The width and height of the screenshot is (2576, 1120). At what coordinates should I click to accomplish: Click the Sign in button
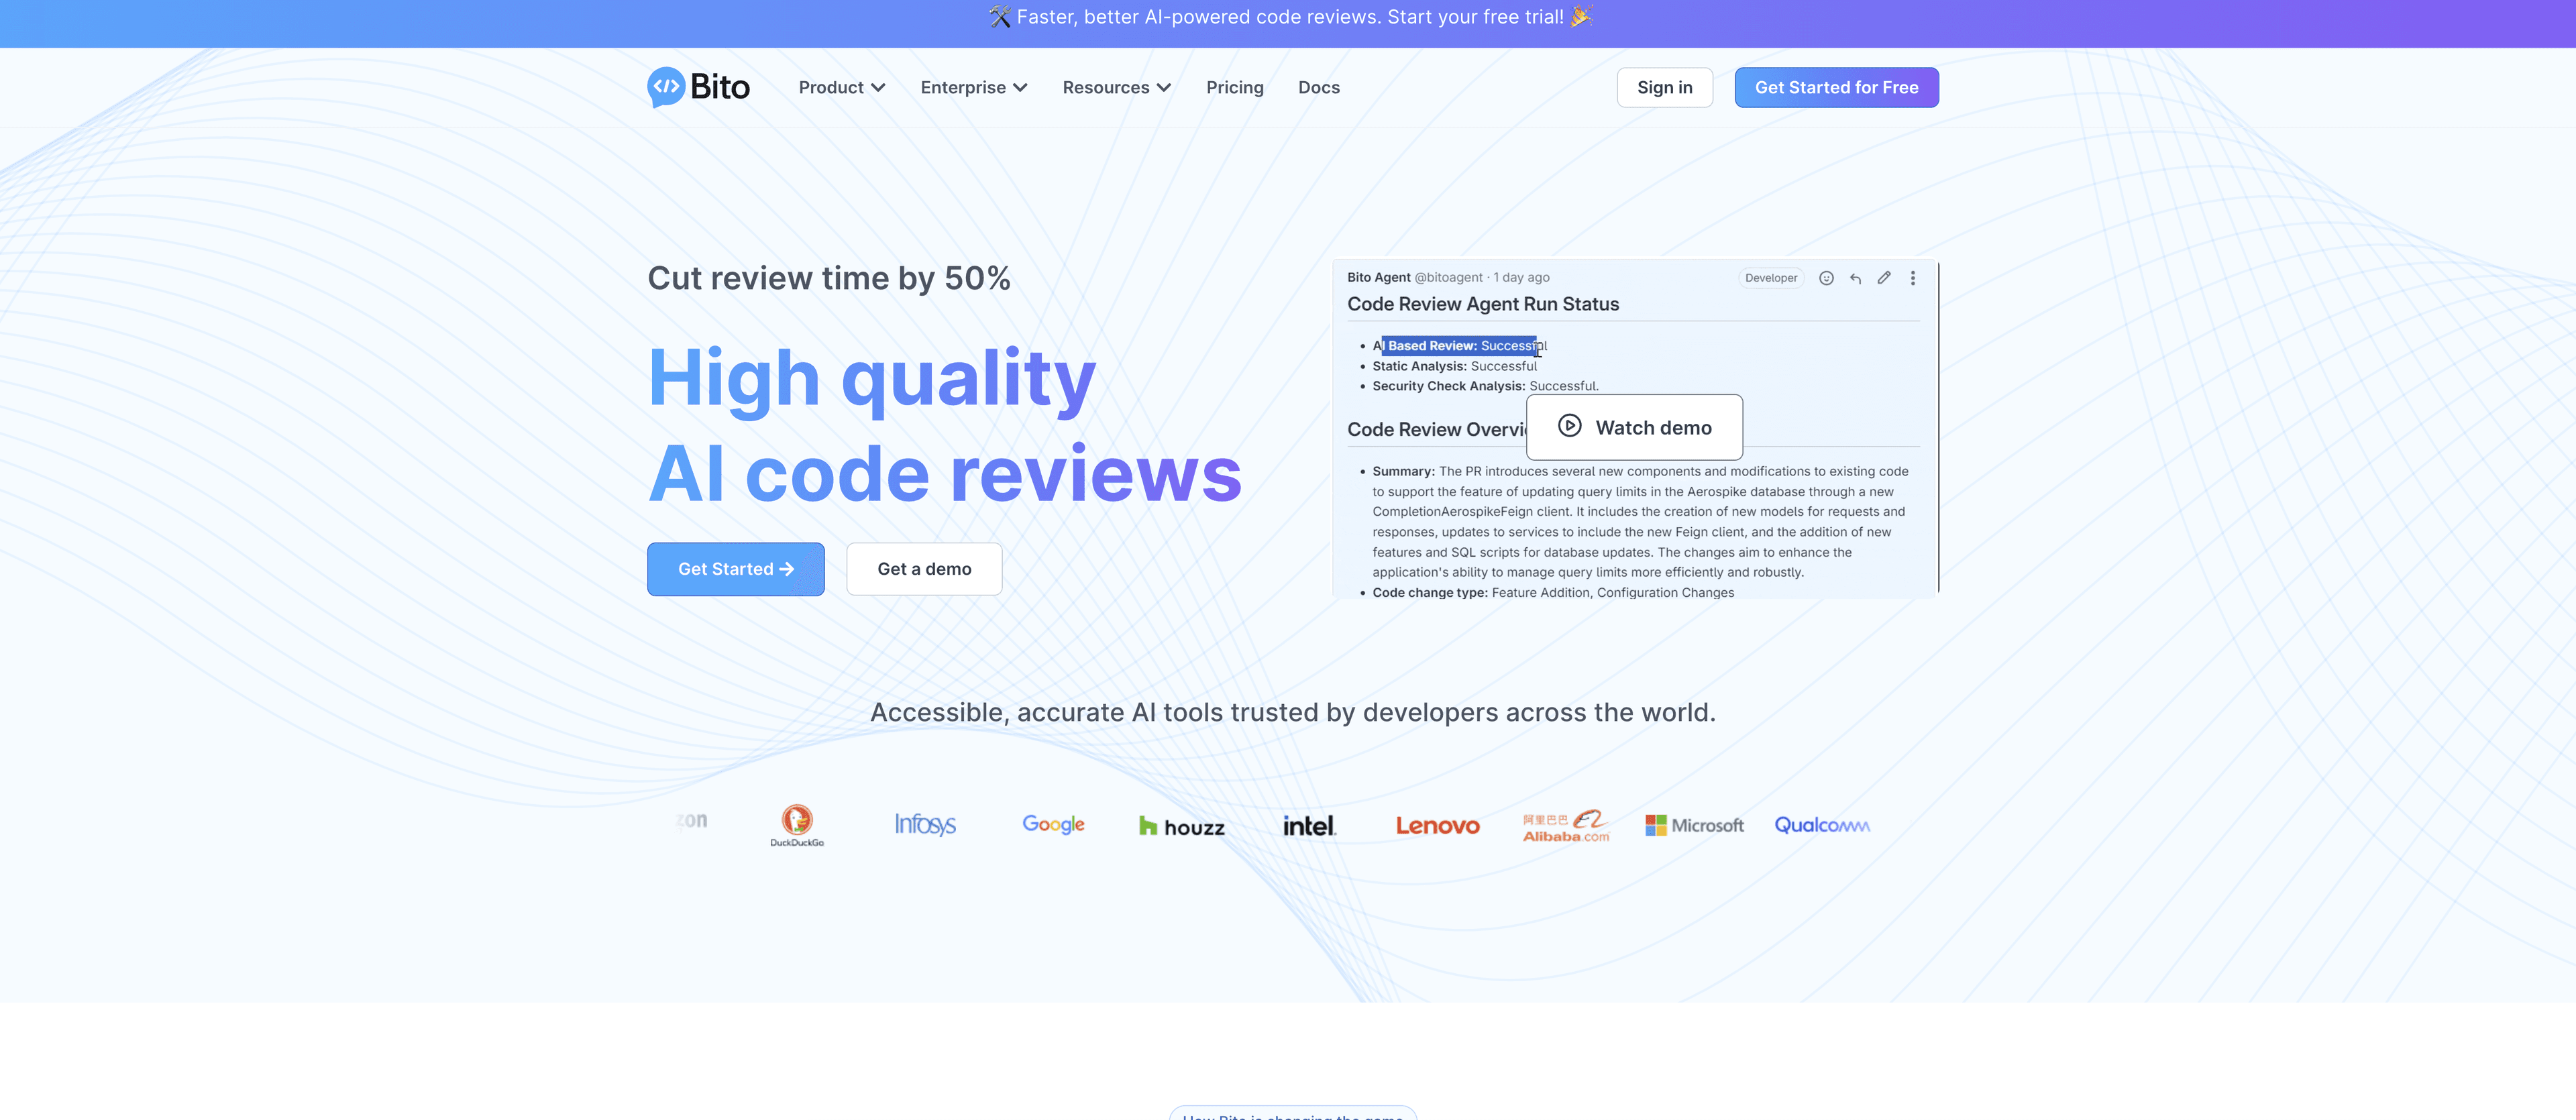[1665, 87]
